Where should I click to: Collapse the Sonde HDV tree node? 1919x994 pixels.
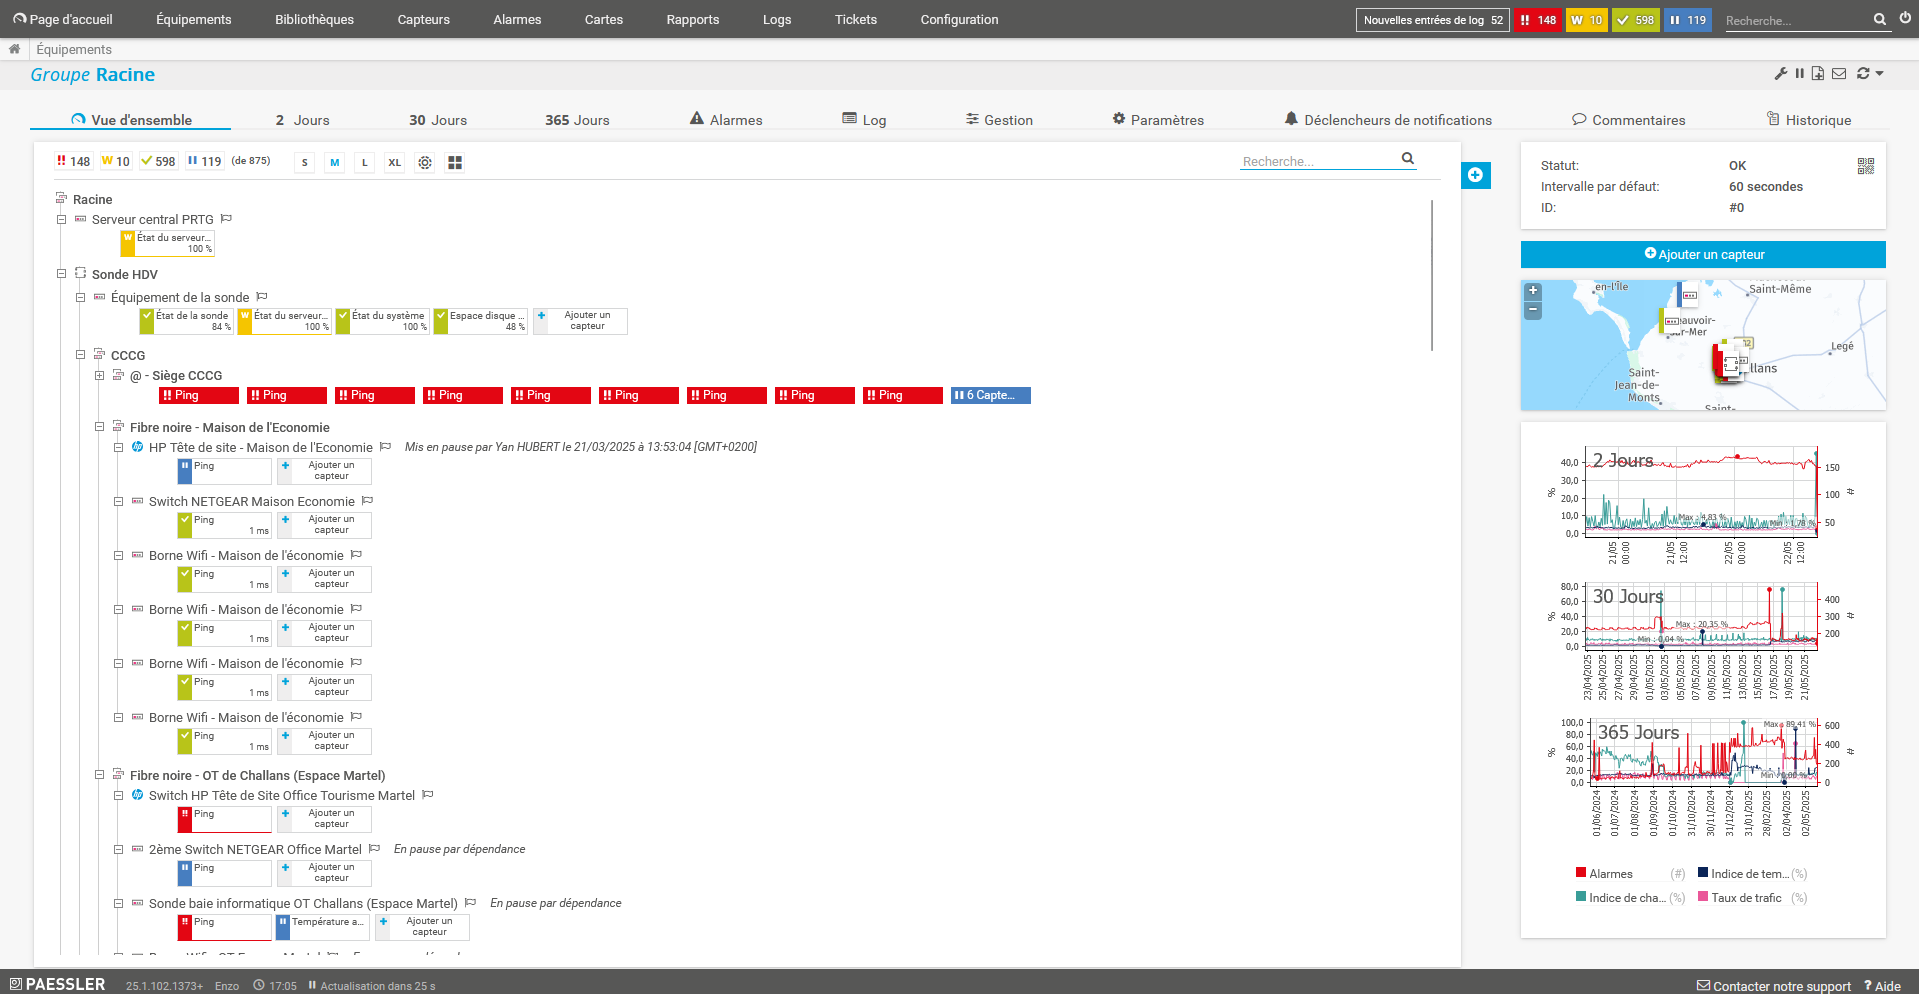pos(62,274)
